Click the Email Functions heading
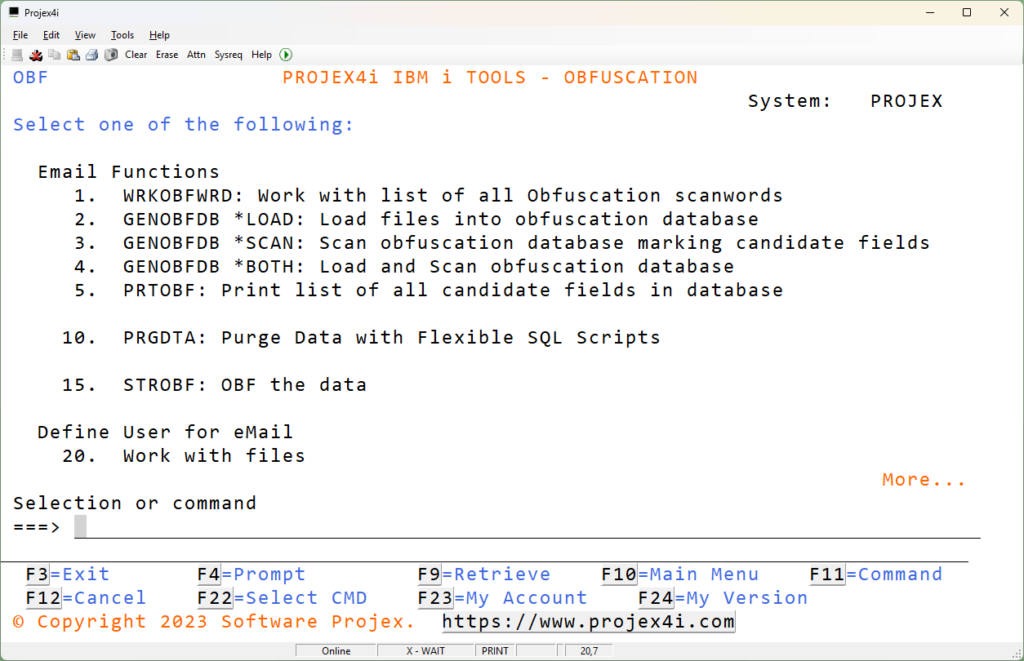Screen dimensions: 1024x661 [x=129, y=172]
